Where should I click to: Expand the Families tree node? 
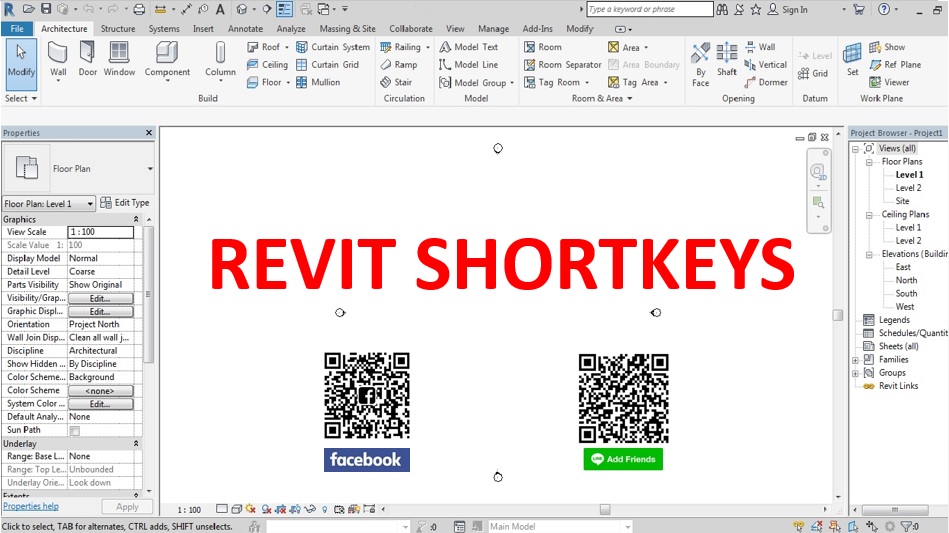coord(856,360)
